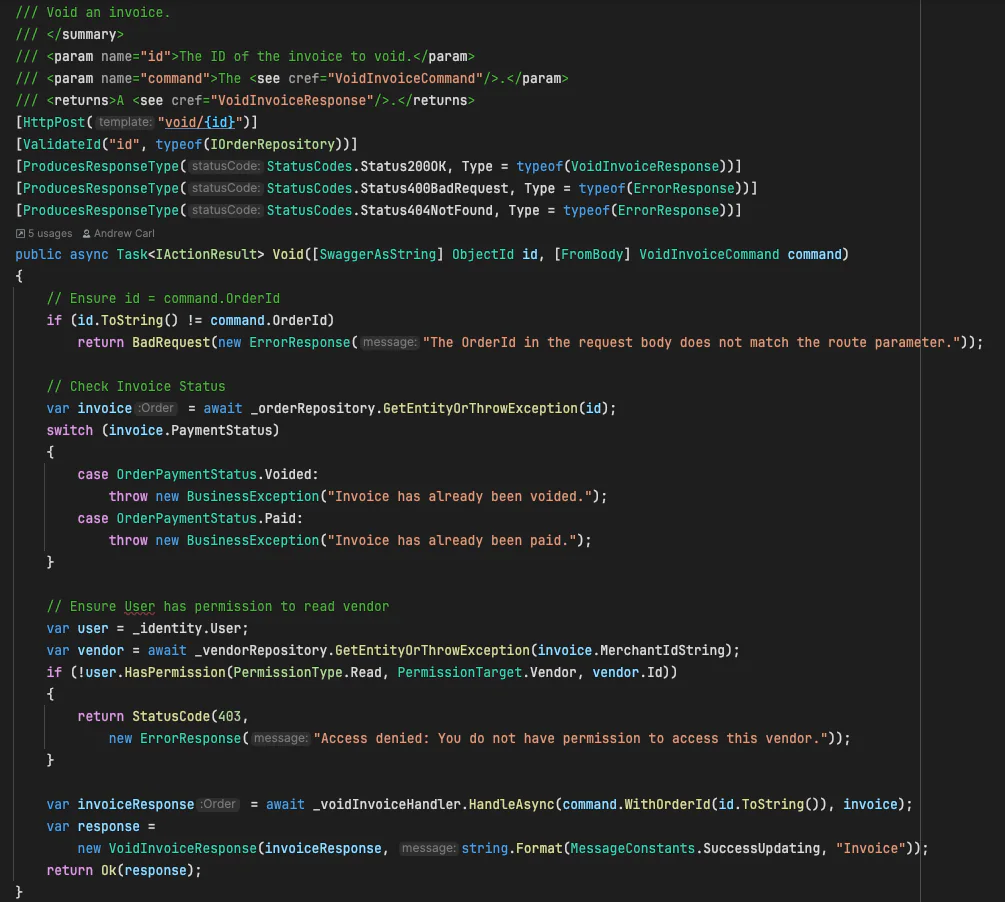Select the HttpPost attribute name
This screenshot has width=1005, height=902.
coord(54,122)
